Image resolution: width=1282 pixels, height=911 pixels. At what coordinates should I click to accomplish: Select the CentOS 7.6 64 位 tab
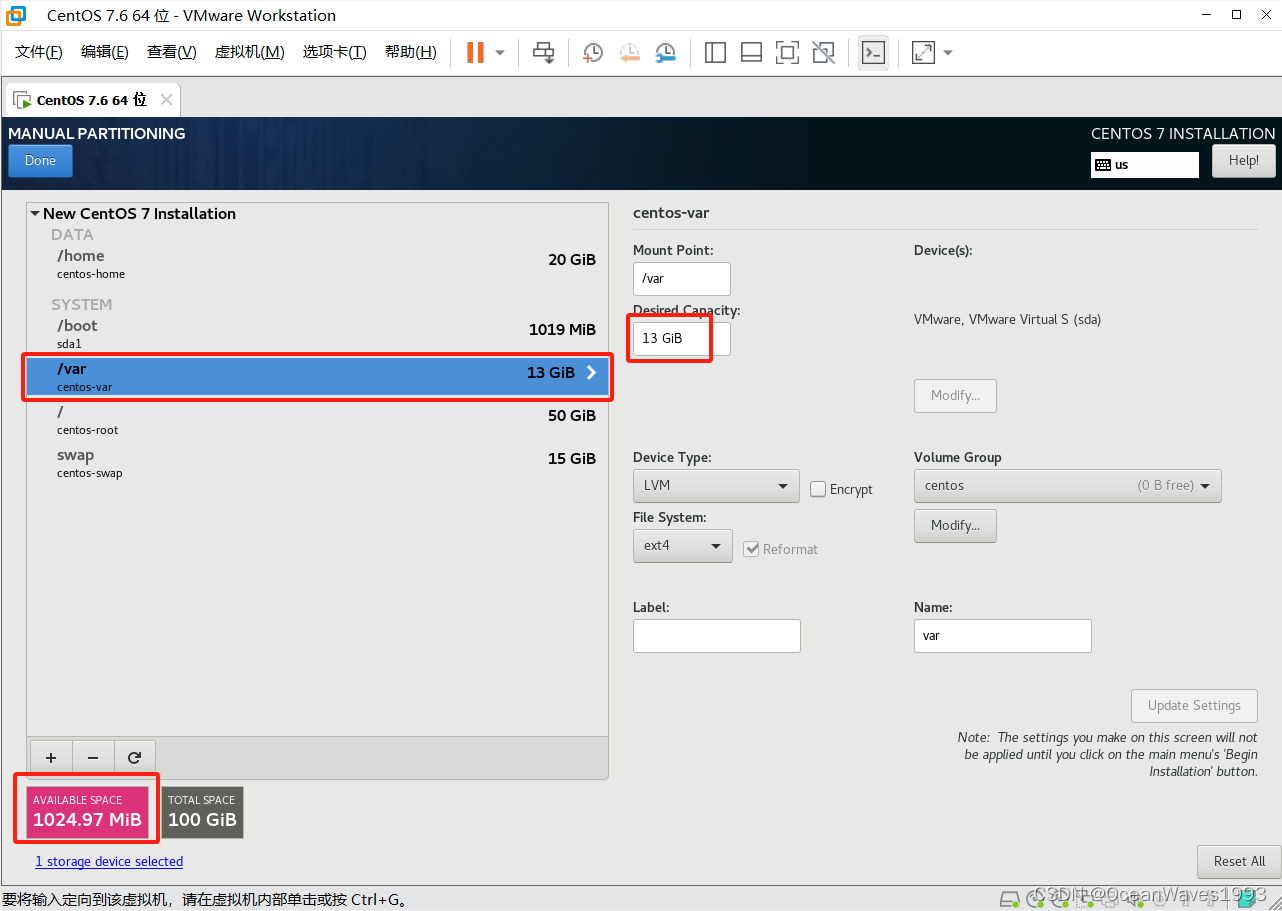[x=92, y=100]
